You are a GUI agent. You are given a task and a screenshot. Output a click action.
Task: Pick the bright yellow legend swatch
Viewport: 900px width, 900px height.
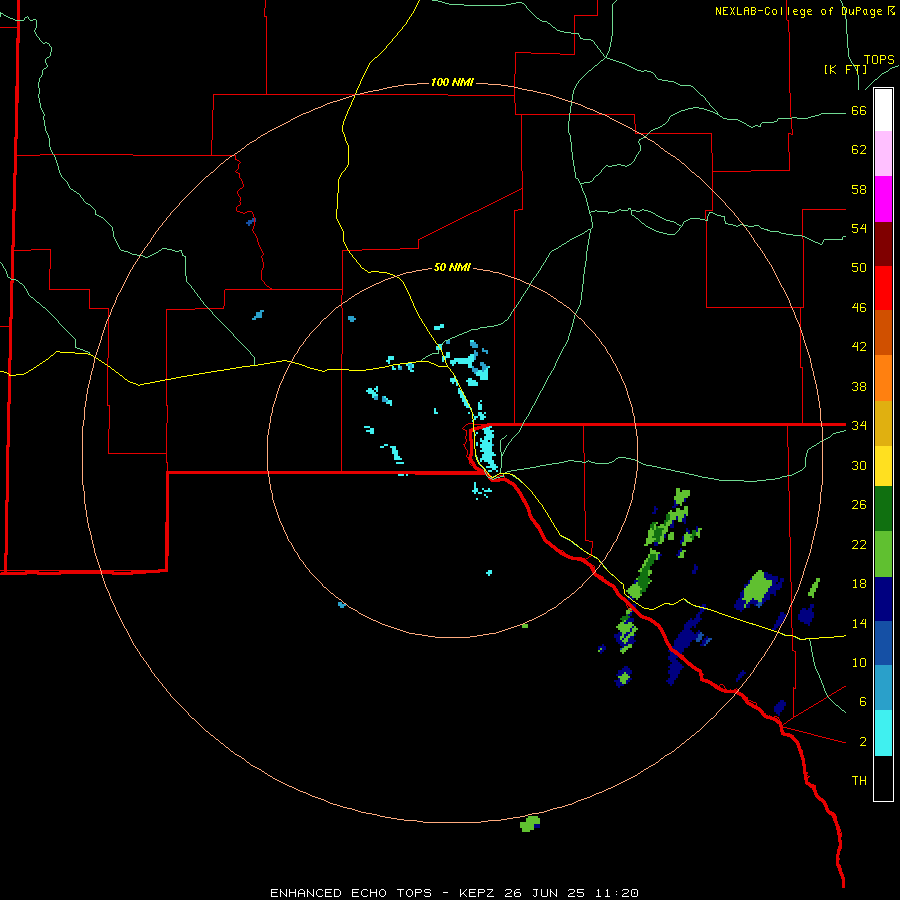pyautogui.click(x=883, y=465)
